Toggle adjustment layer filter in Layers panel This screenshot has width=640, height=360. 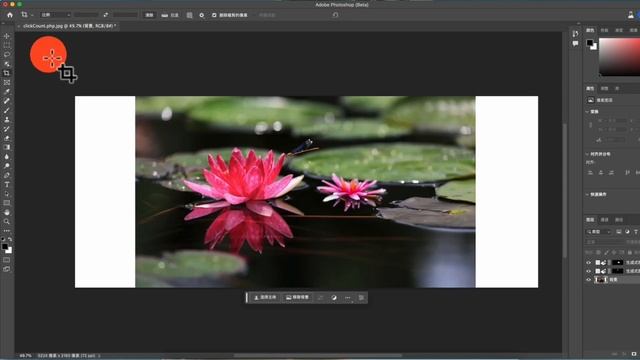[627, 232]
